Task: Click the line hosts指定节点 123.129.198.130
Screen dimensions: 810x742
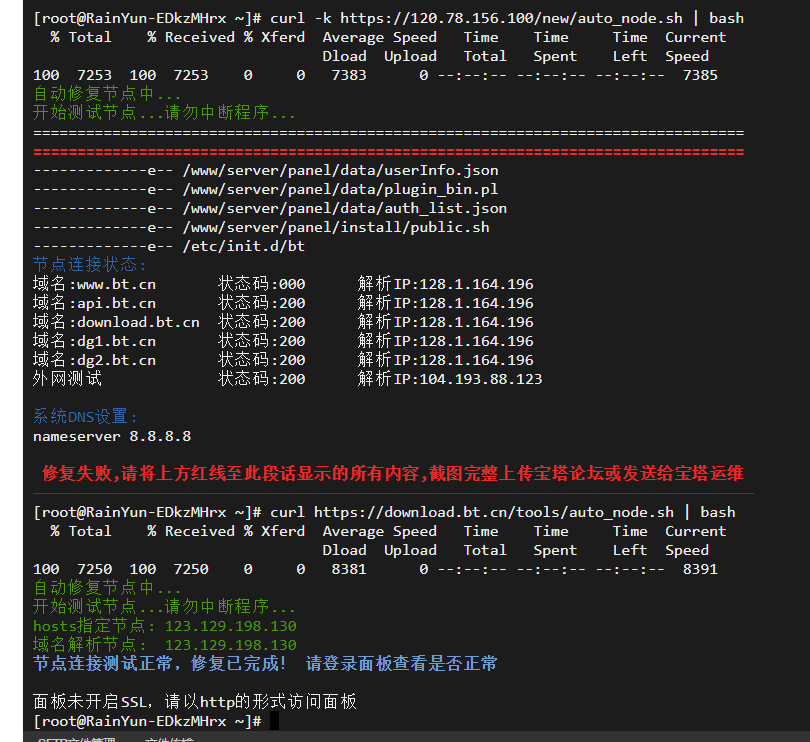Action: coord(165,626)
